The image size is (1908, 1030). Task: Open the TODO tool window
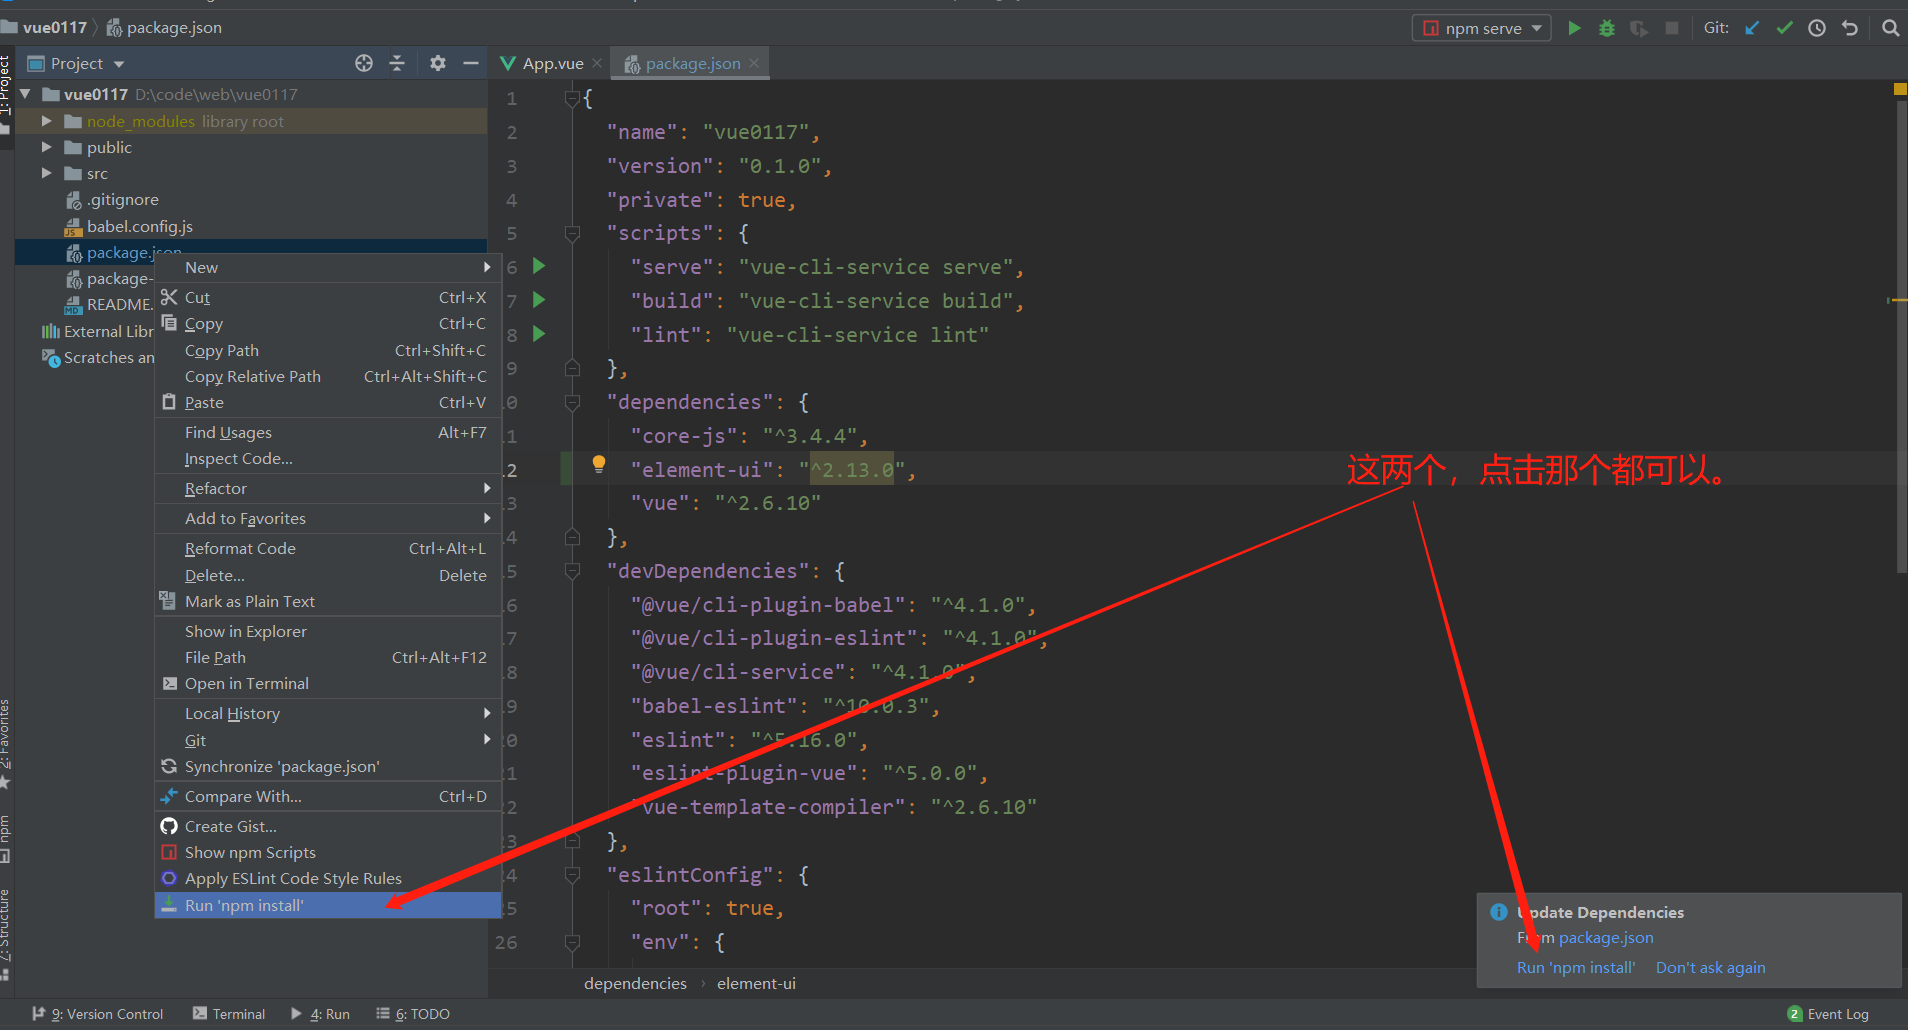click(413, 1014)
